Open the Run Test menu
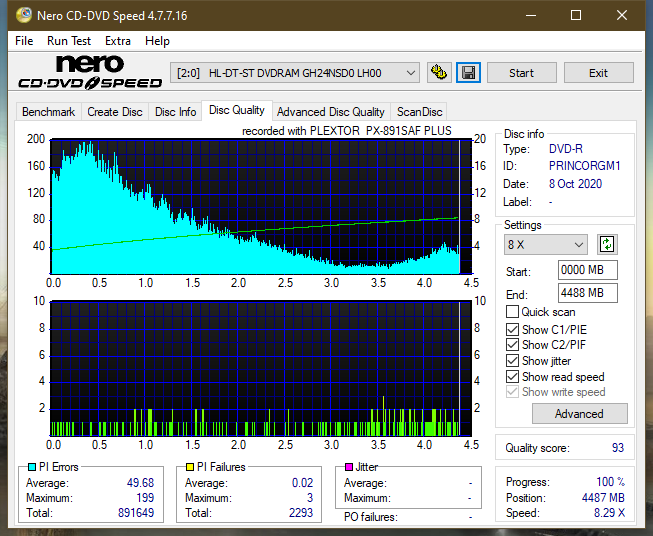 (69, 41)
